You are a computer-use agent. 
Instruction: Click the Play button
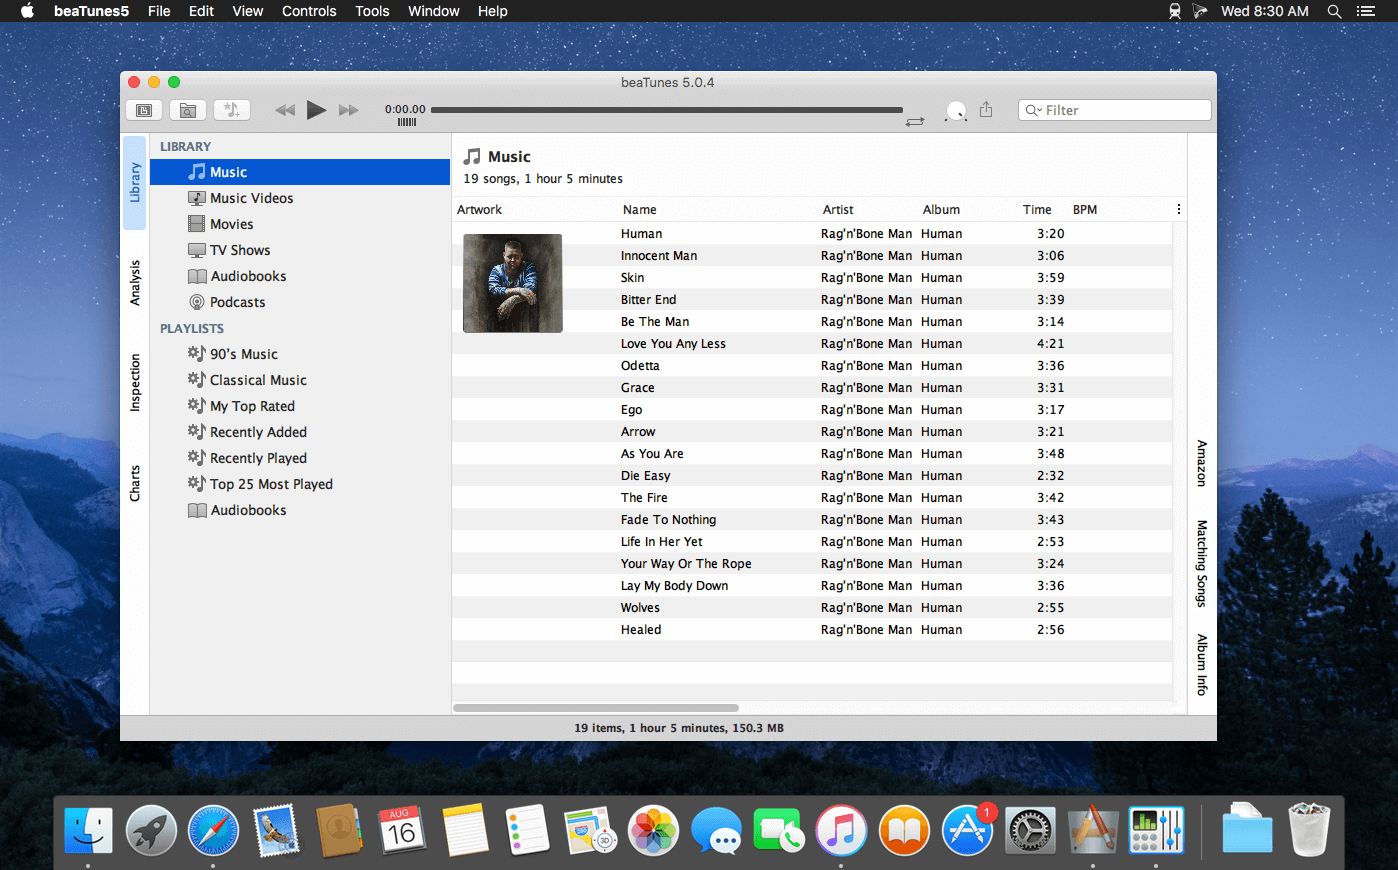[x=316, y=110]
